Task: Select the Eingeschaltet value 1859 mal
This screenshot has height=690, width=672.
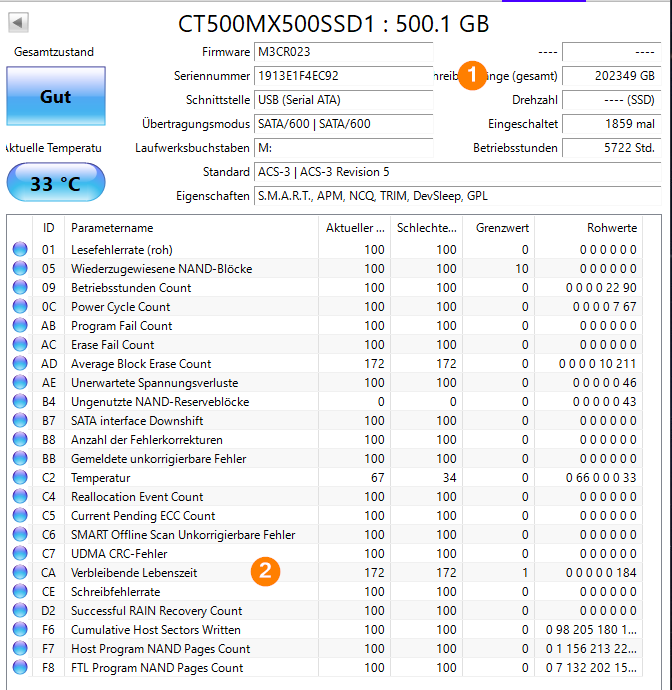Action: coord(612,124)
